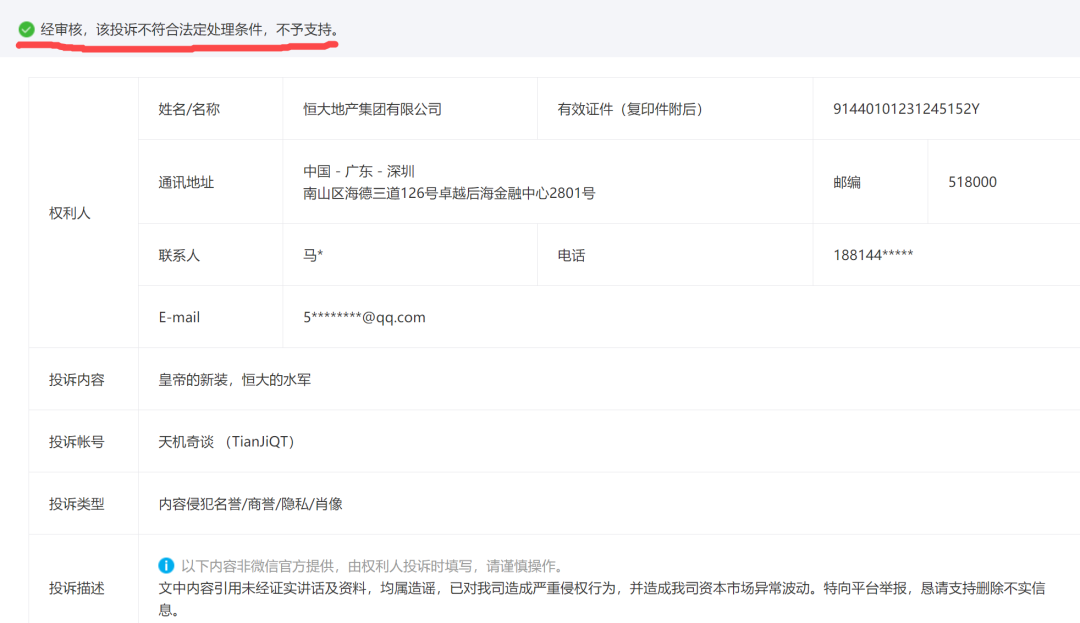Viewport: 1080px width, 623px height.
Task: Select phone number 188144*****
Action: [x=873, y=255]
